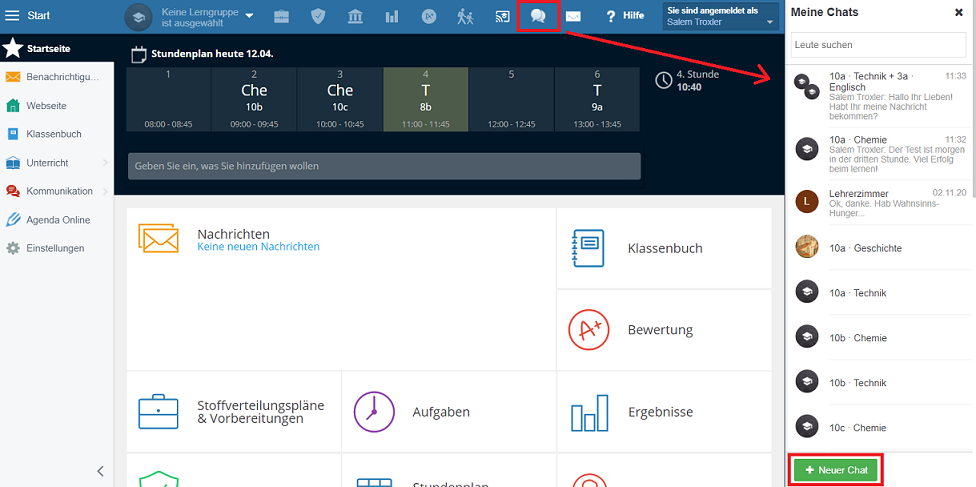Open the briefcase icon in top toolbar
Screen dimensions: 976x487
281,17
